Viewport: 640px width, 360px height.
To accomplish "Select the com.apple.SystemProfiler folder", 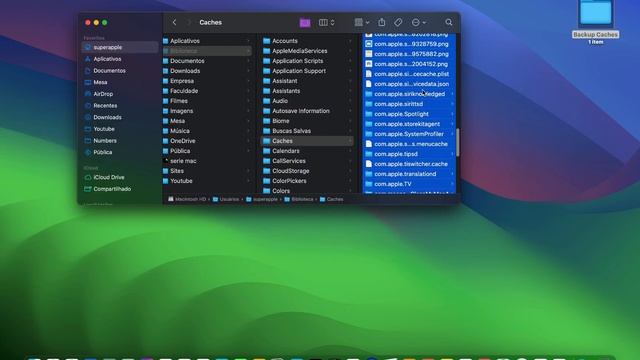I will click(x=409, y=134).
